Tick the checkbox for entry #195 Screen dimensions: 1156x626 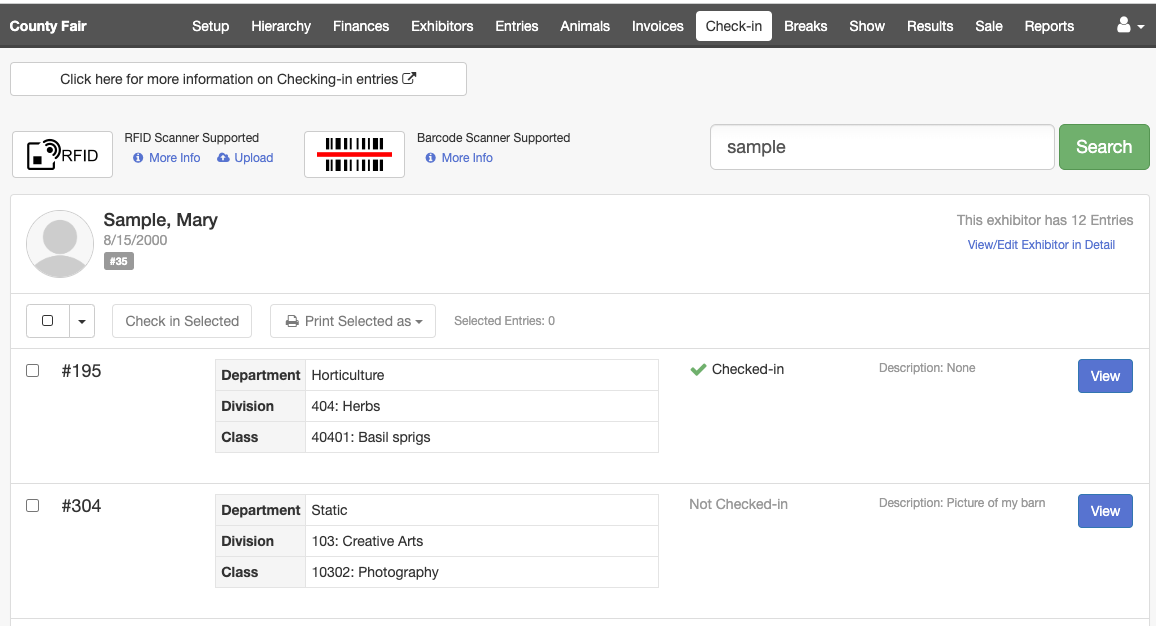(33, 371)
